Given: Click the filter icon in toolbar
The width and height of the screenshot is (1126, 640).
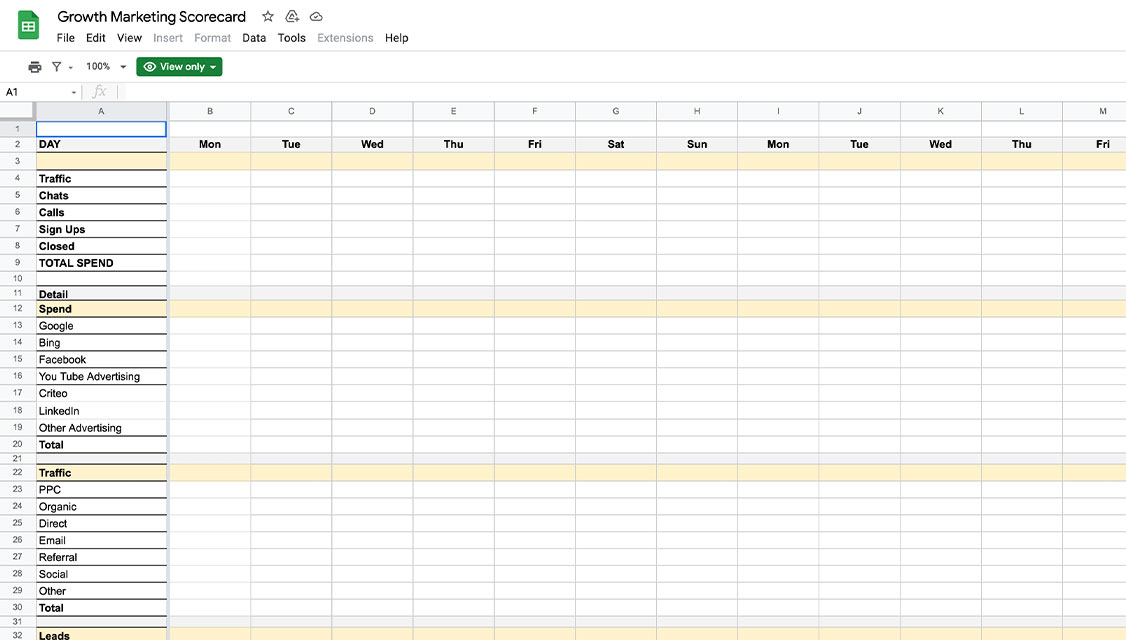Looking at the screenshot, I should pos(57,67).
